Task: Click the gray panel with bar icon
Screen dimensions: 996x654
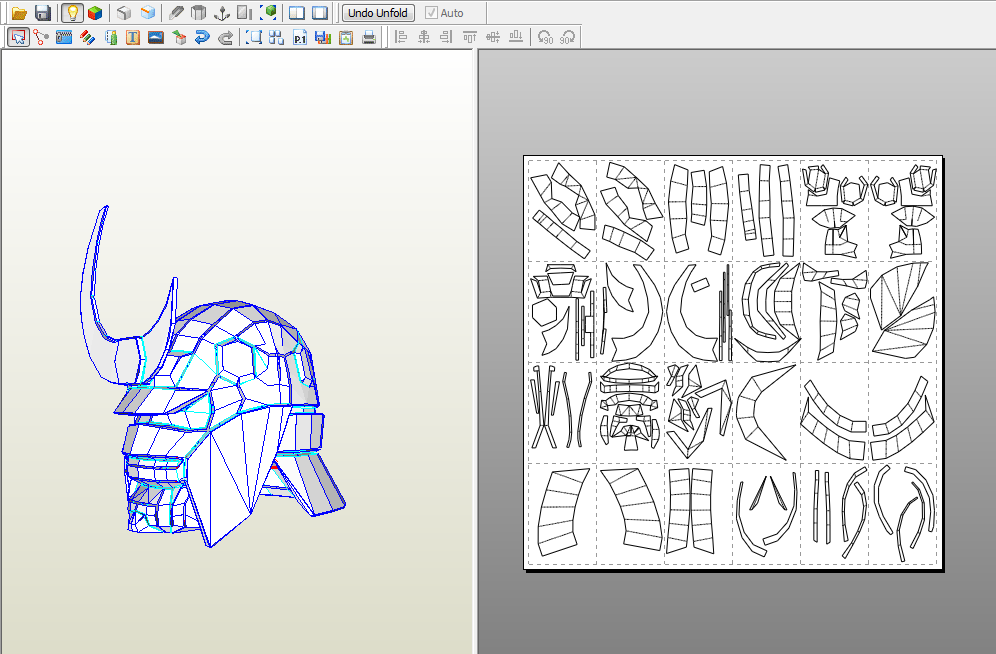Action: 245,13
